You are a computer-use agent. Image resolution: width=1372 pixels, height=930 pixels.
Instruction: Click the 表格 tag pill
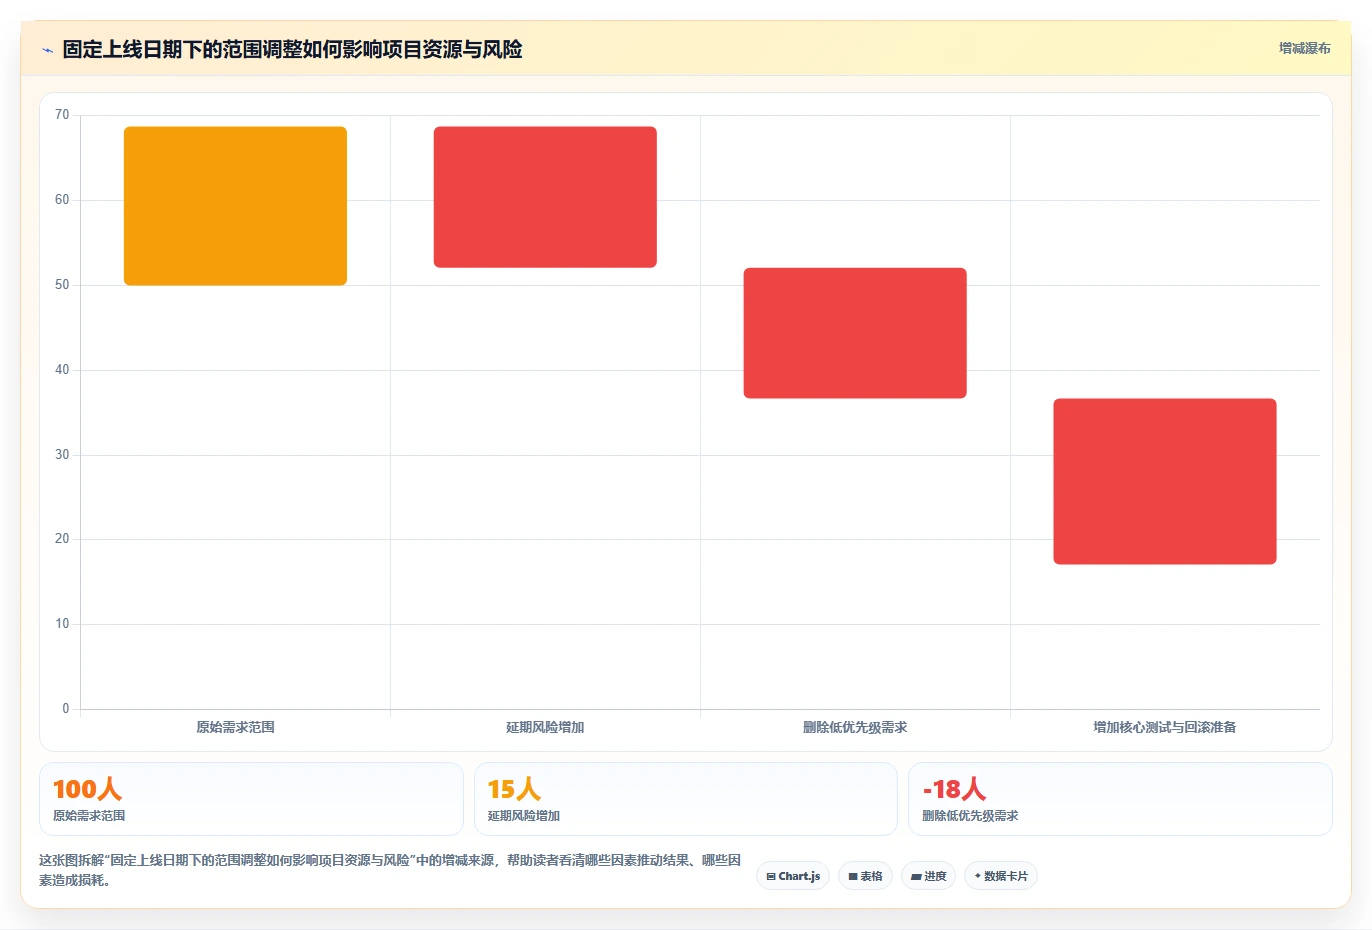(866, 876)
